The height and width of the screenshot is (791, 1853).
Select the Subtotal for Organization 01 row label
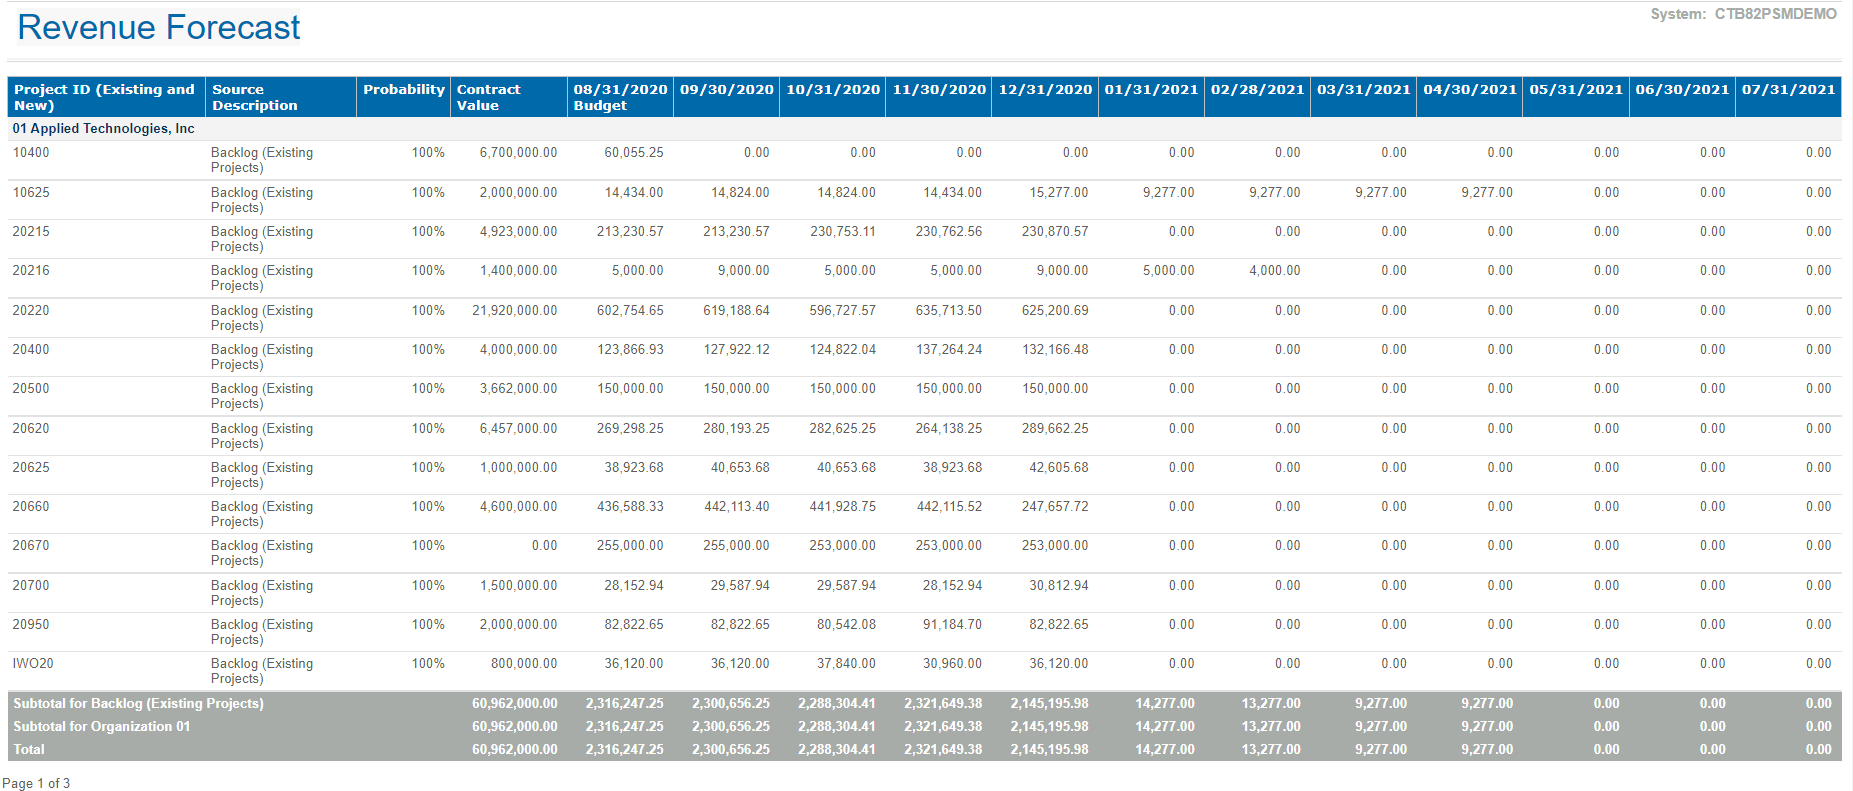[x=101, y=727]
